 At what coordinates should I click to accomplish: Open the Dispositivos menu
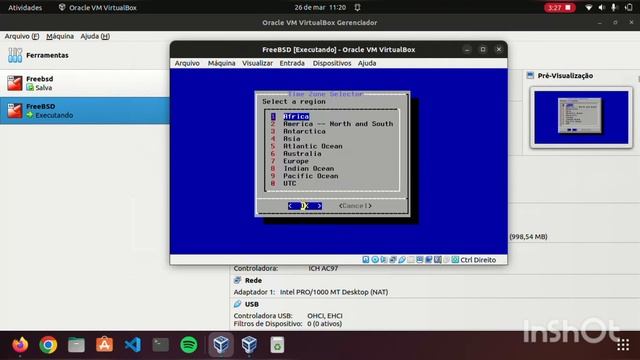[332, 63]
